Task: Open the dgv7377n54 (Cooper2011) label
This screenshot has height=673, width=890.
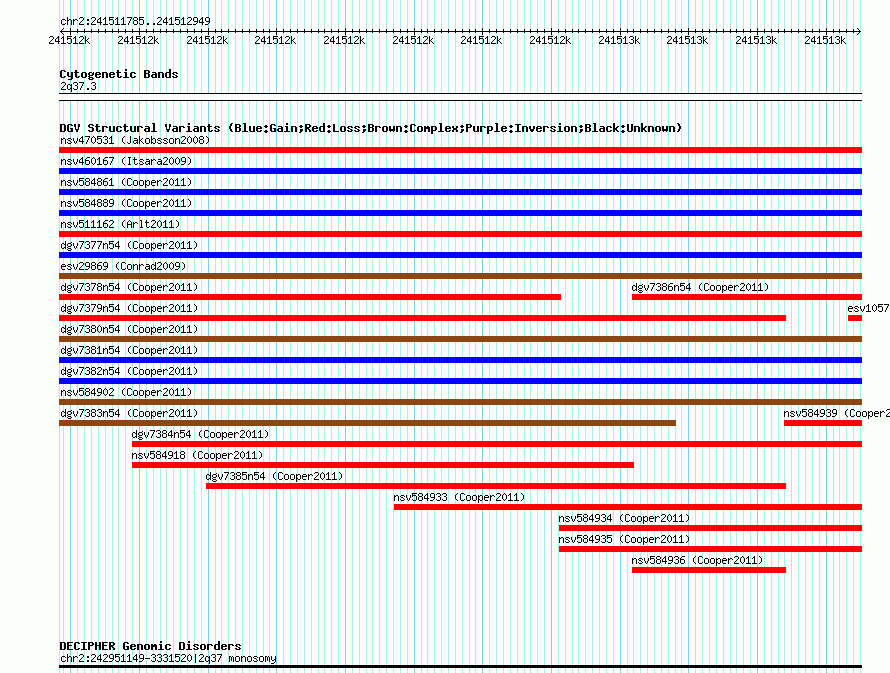Action: [x=129, y=245]
